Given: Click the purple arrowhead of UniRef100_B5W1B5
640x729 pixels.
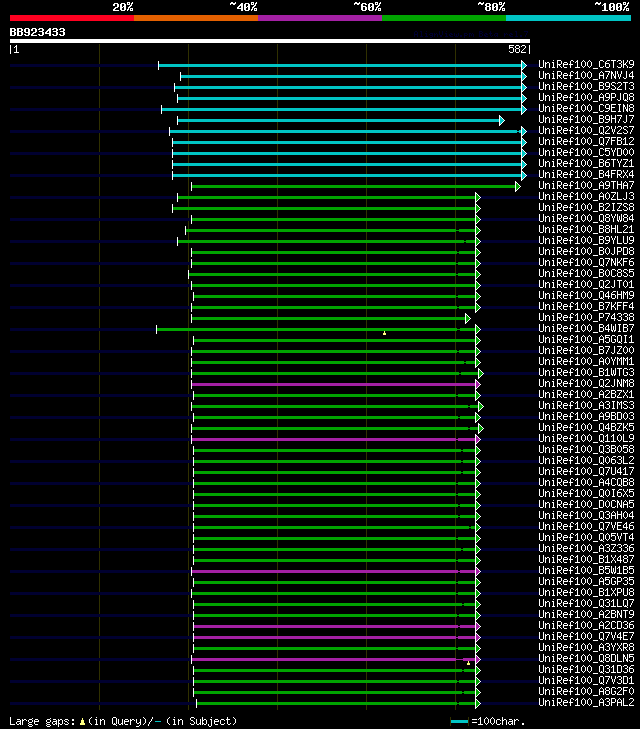Looking at the screenshot, I should 478,571.
